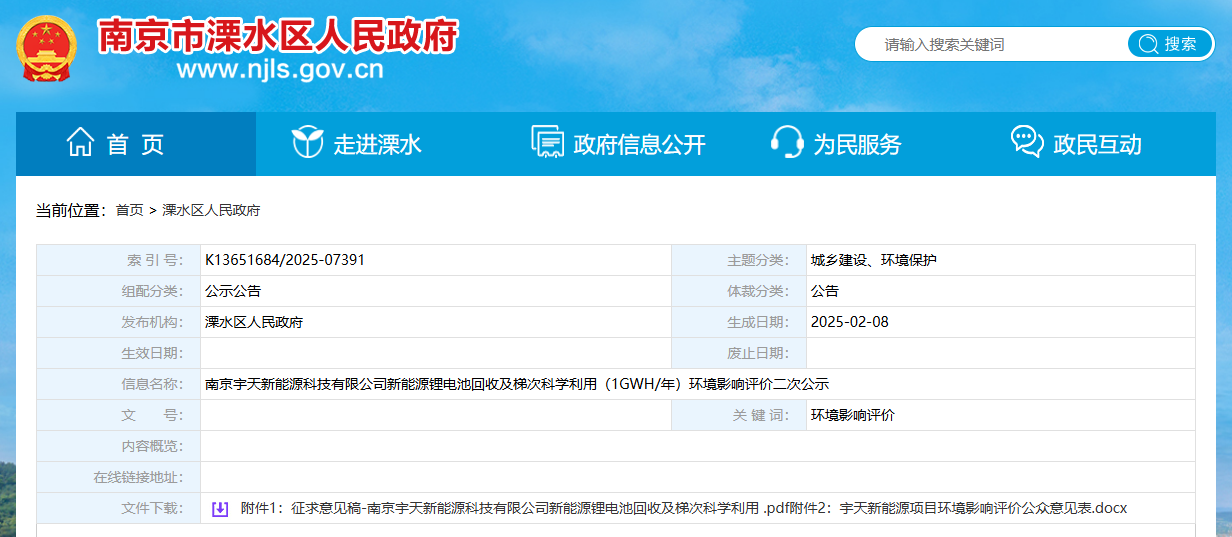The image size is (1232, 537).
Task: Download 附件2 公众意见表 docx file
Action: pos(960,508)
